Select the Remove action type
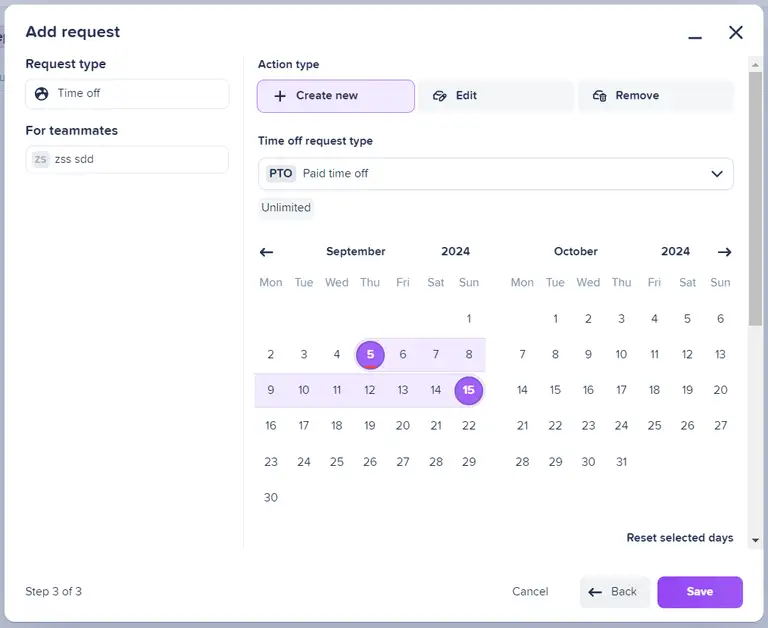The height and width of the screenshot is (628, 768). click(655, 96)
